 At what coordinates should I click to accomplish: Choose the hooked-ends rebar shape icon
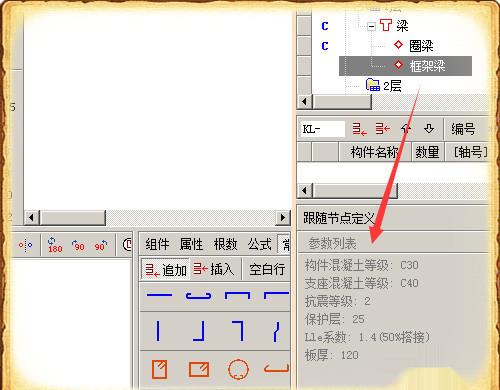pos(198,296)
